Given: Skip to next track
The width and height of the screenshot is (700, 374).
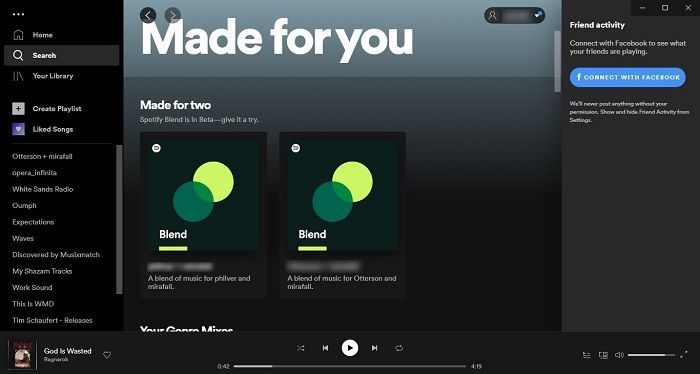Looking at the screenshot, I should click(x=375, y=348).
